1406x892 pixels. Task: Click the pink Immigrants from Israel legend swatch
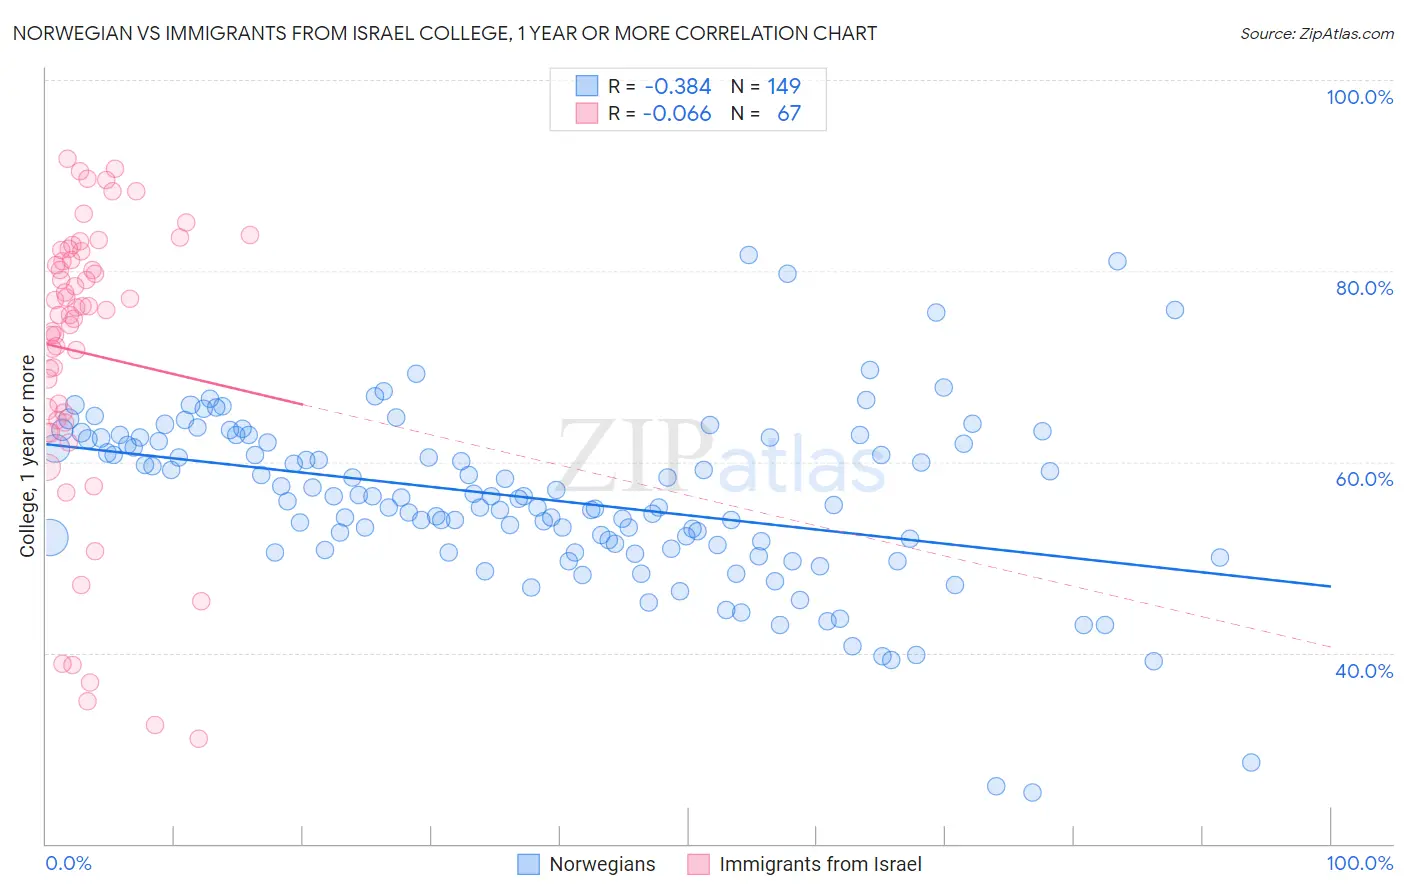coord(698,864)
